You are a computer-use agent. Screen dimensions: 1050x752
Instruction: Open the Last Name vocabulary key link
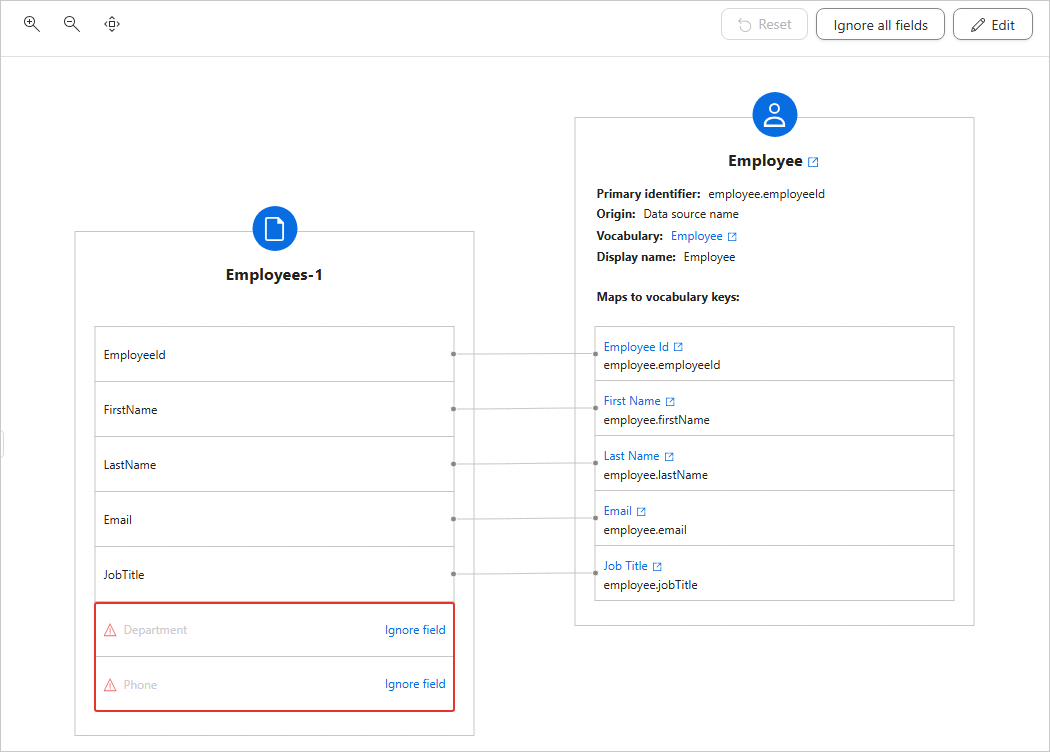tap(631, 456)
